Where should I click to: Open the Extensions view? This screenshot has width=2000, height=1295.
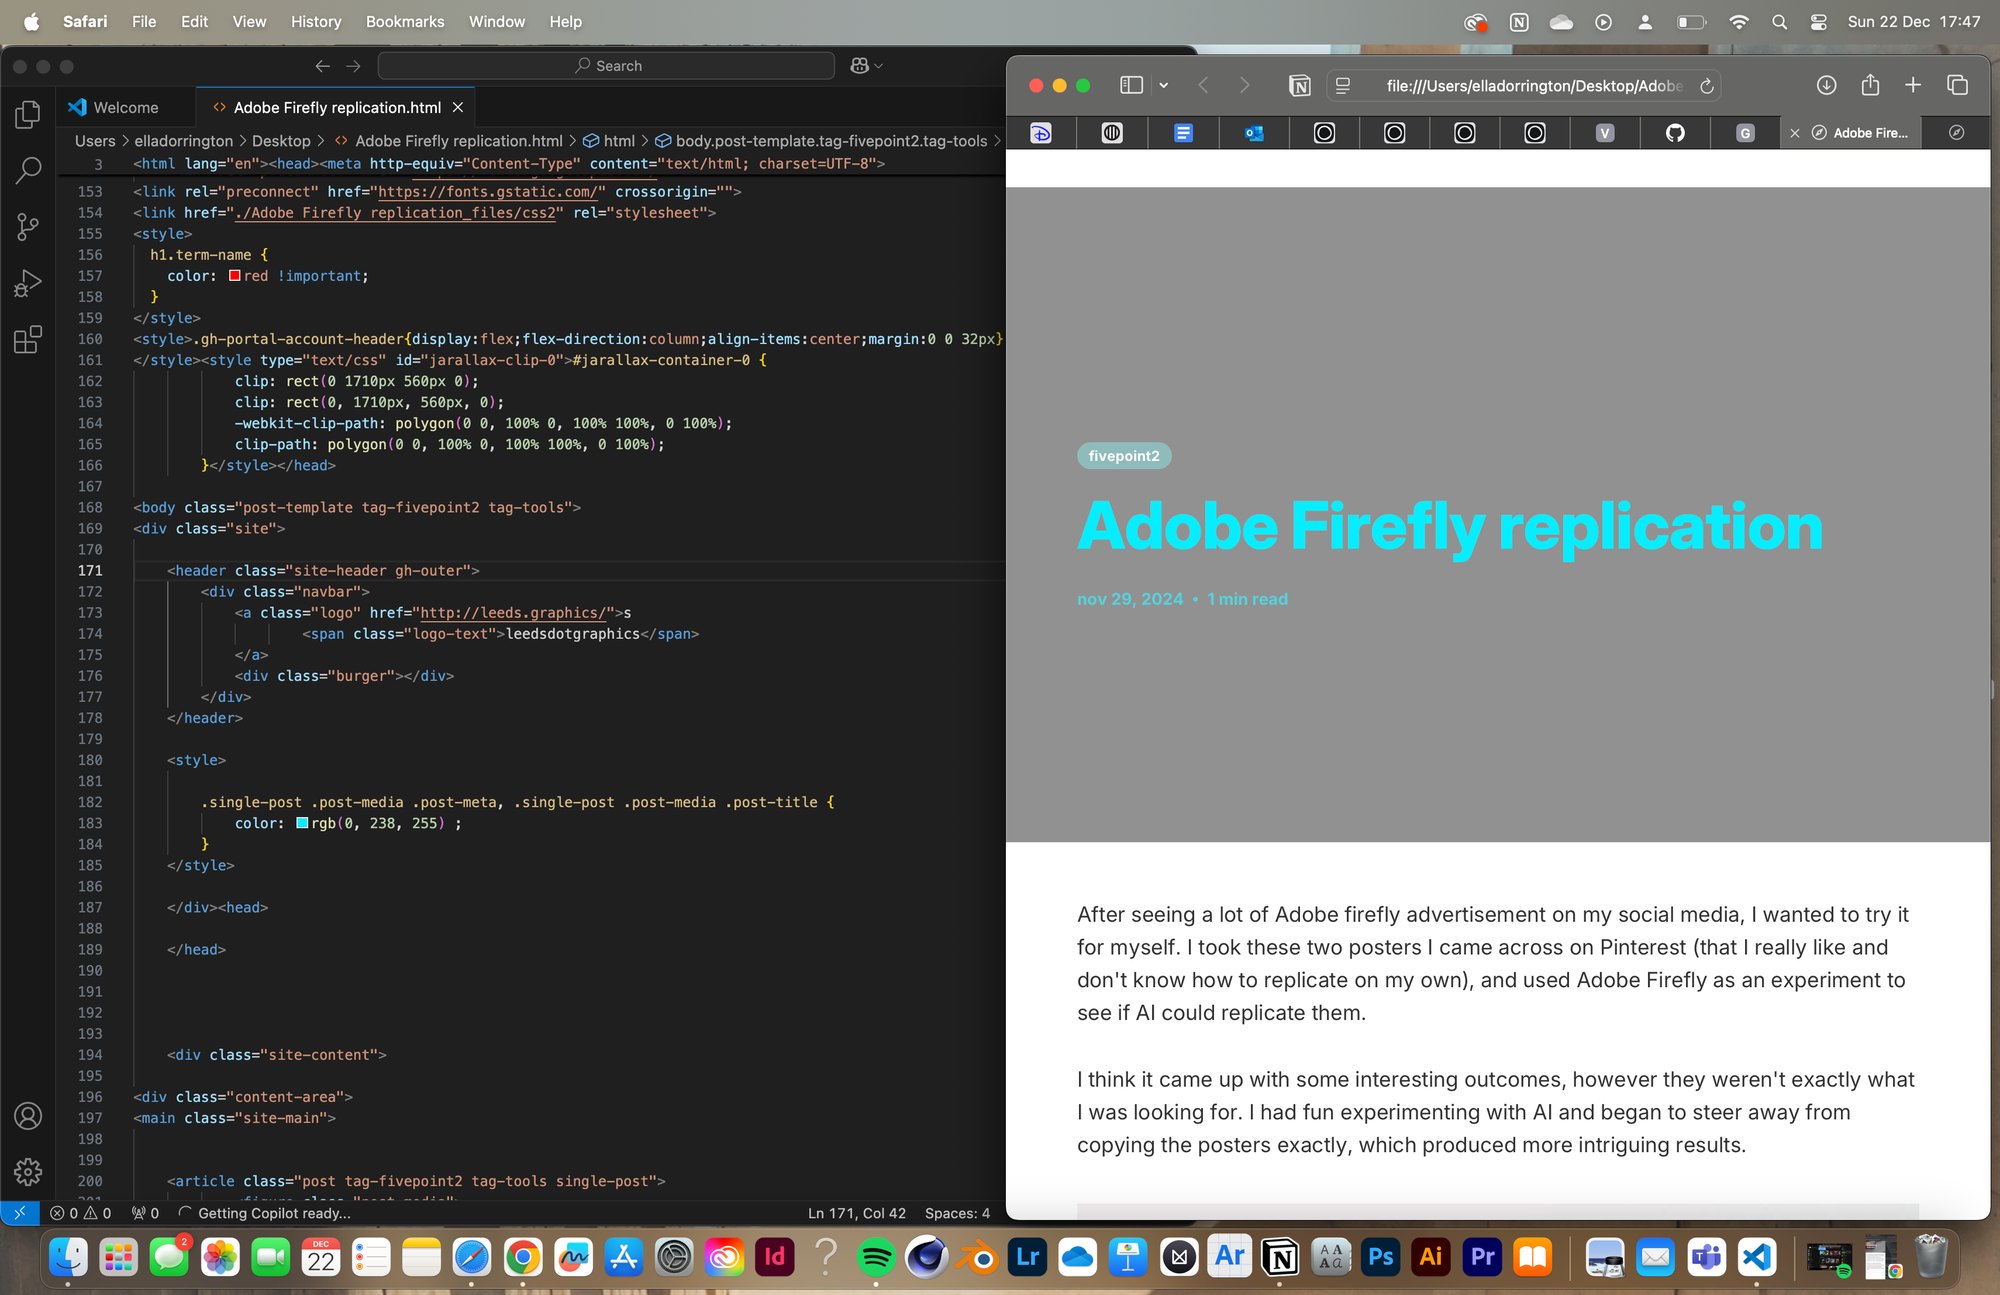click(28, 340)
